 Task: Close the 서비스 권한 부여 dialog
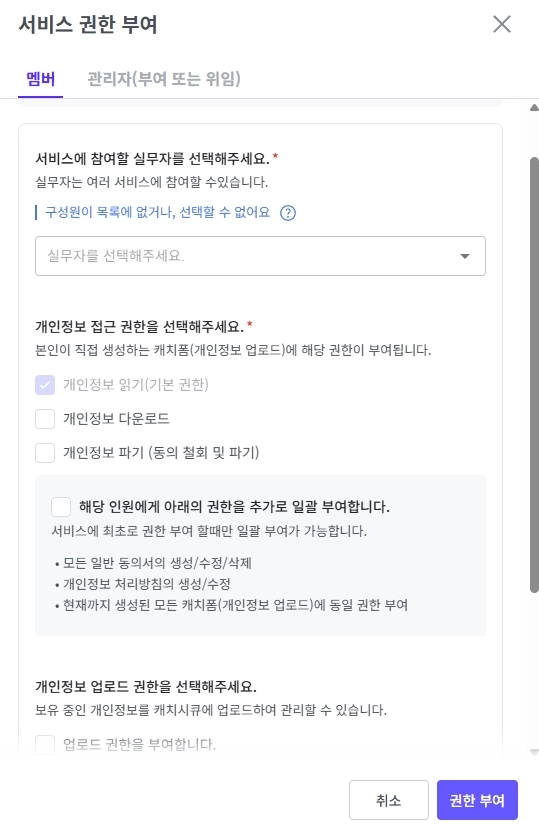(501, 24)
